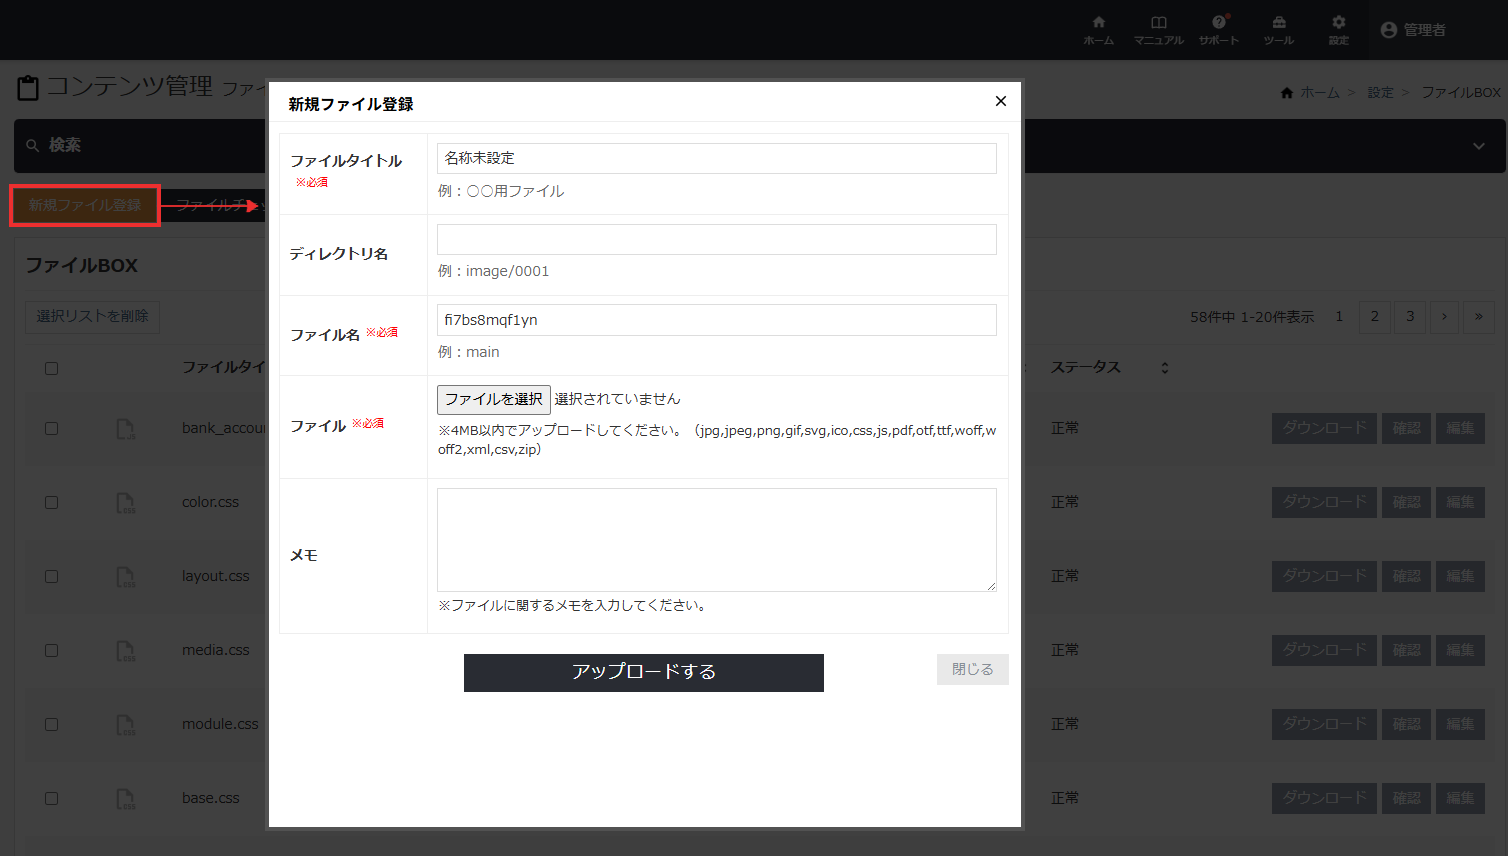Click the clipboard icon beside コンテンツ管理 heading
This screenshot has width=1508, height=856.
click(x=27, y=86)
